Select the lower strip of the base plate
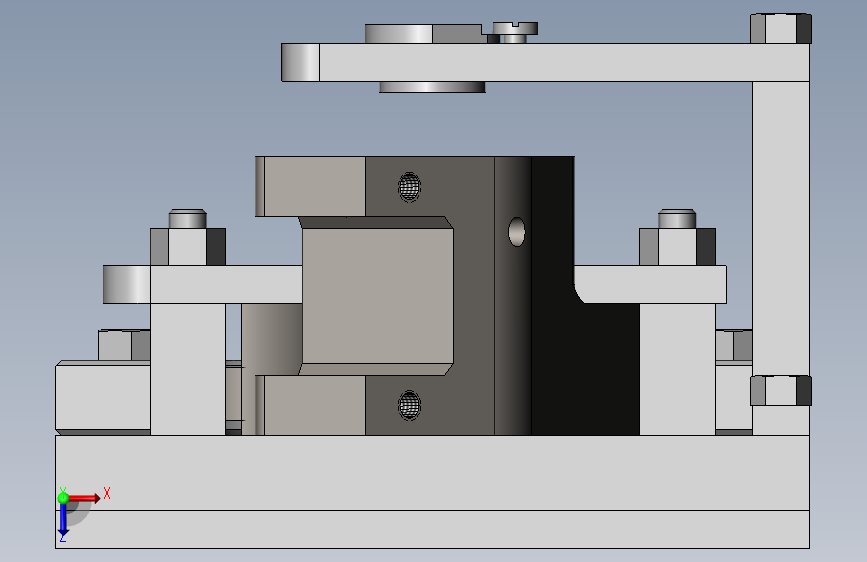 pyautogui.click(x=432, y=529)
